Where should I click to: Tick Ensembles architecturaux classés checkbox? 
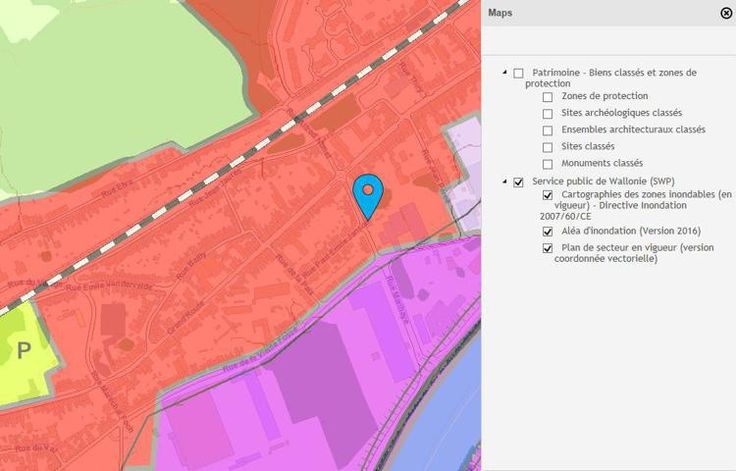[547, 130]
